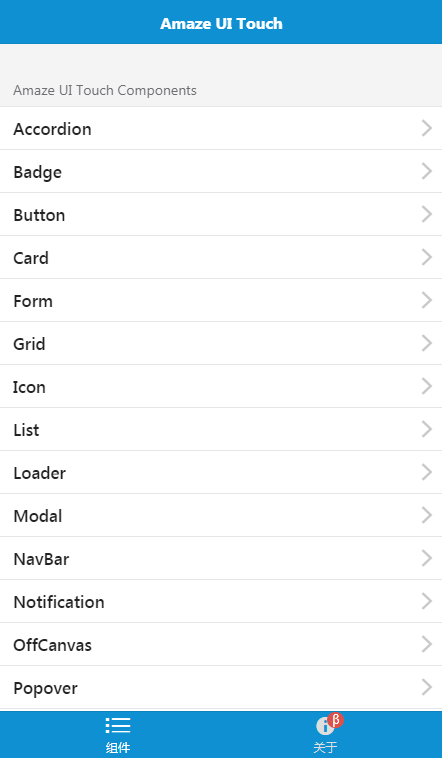Click the chevron arrow beside Icon
The height and width of the screenshot is (758, 442).
[427, 386]
